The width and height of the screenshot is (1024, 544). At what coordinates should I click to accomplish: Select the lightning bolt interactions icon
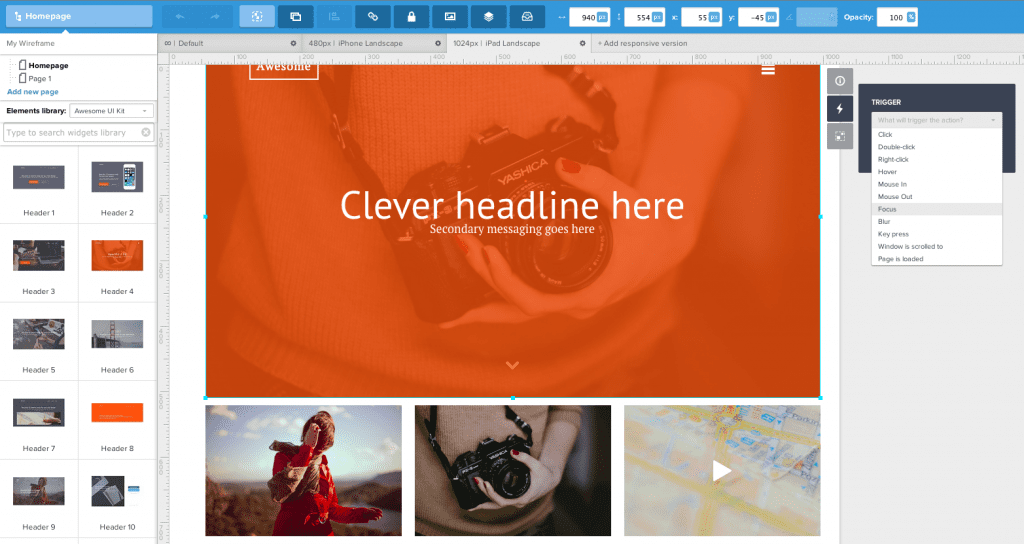click(x=839, y=109)
